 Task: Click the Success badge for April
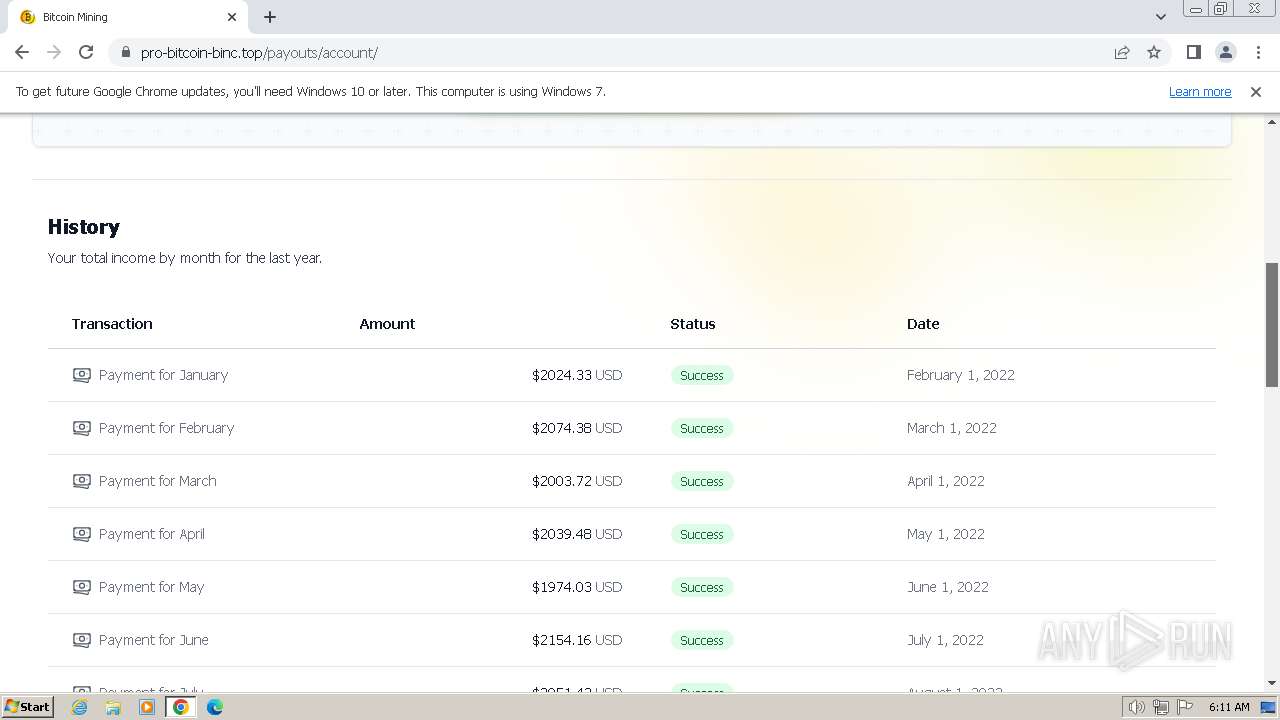click(x=702, y=534)
